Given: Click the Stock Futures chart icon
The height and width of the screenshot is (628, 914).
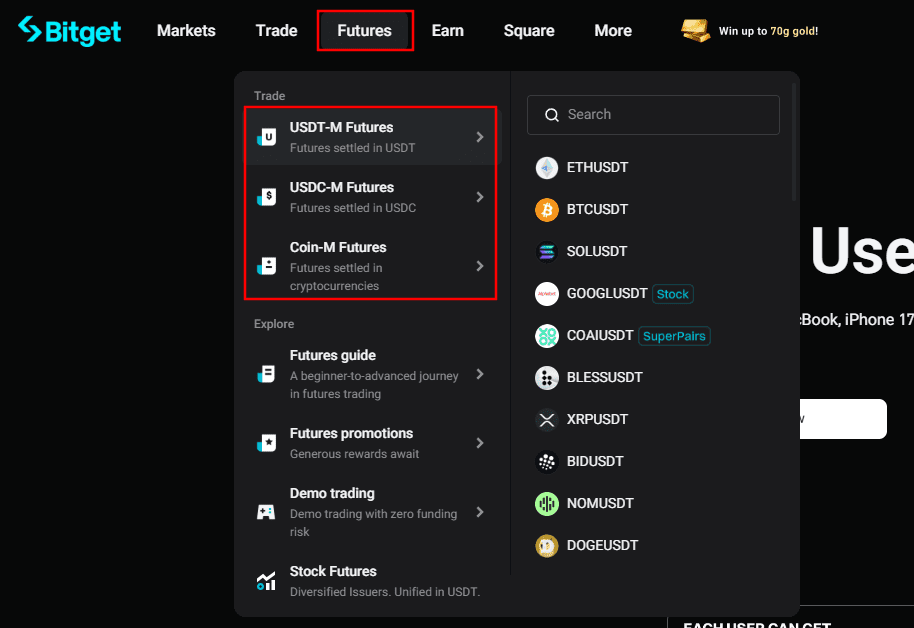Looking at the screenshot, I should [x=266, y=581].
